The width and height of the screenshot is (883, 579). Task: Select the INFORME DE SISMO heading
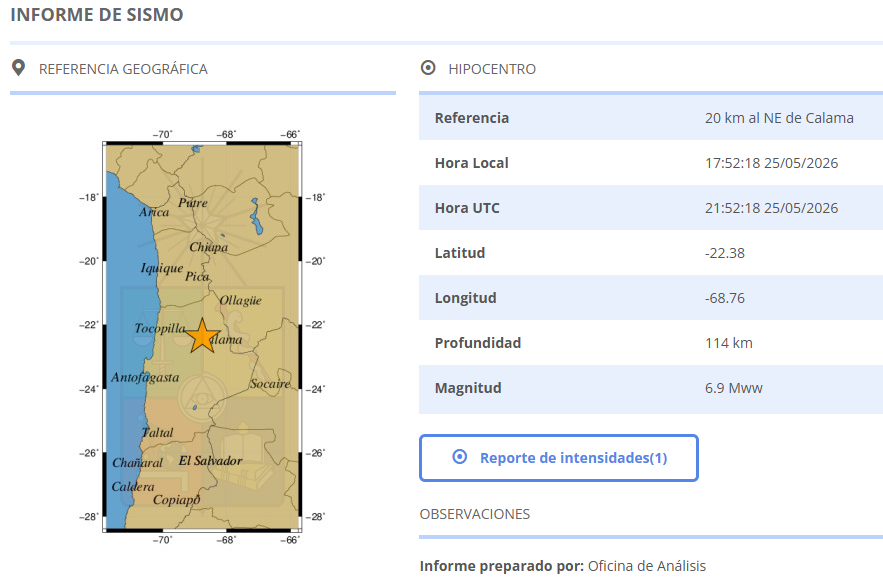point(97,15)
